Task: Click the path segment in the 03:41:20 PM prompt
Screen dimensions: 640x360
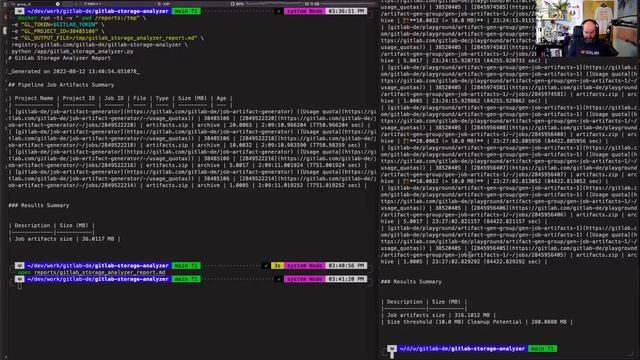Action: 98,279
